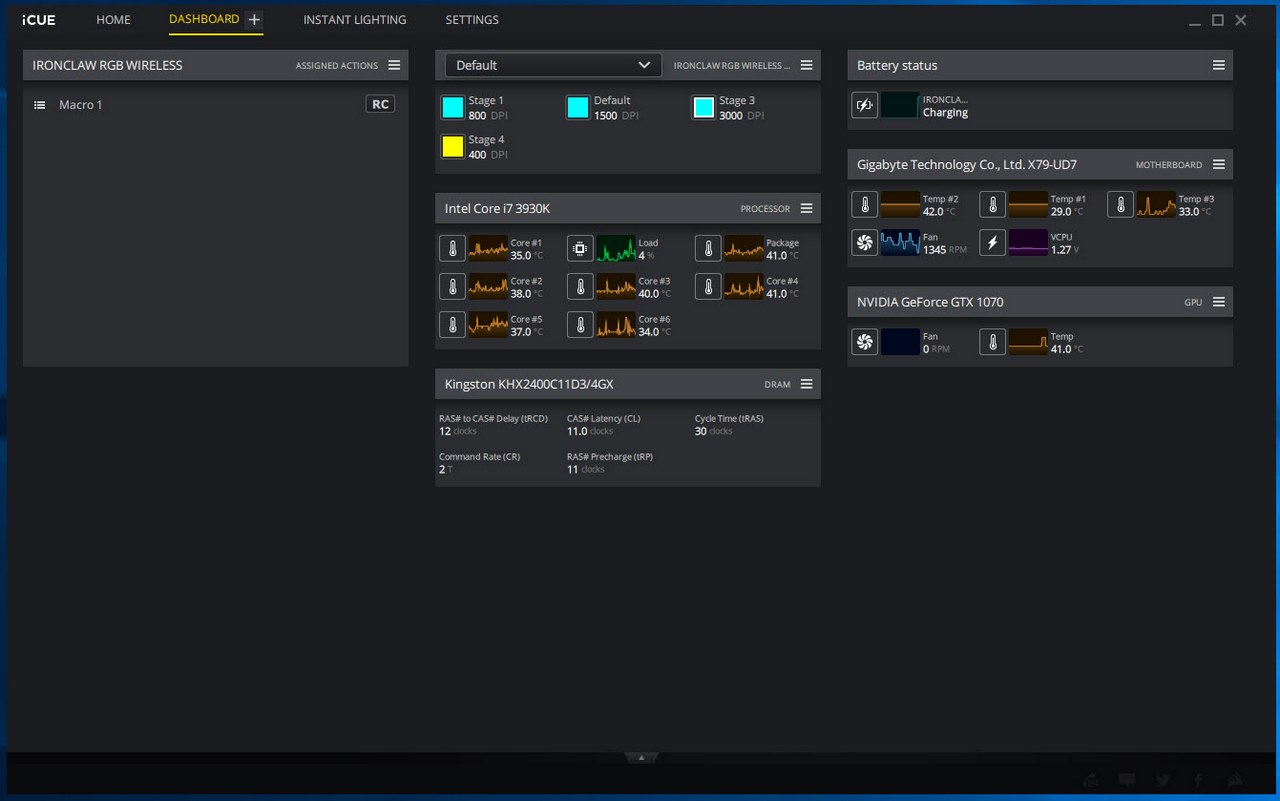Open the SETTINGS tab
The image size is (1280, 801).
coord(472,20)
